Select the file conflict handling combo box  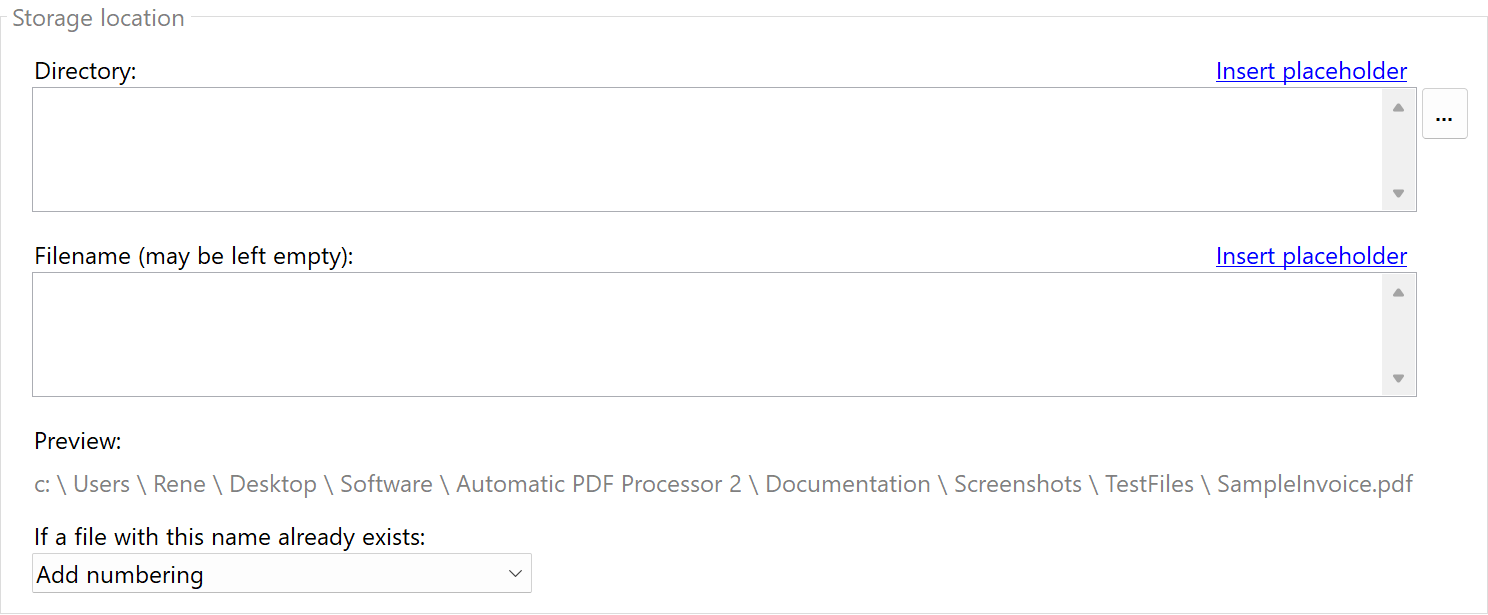(x=280, y=573)
